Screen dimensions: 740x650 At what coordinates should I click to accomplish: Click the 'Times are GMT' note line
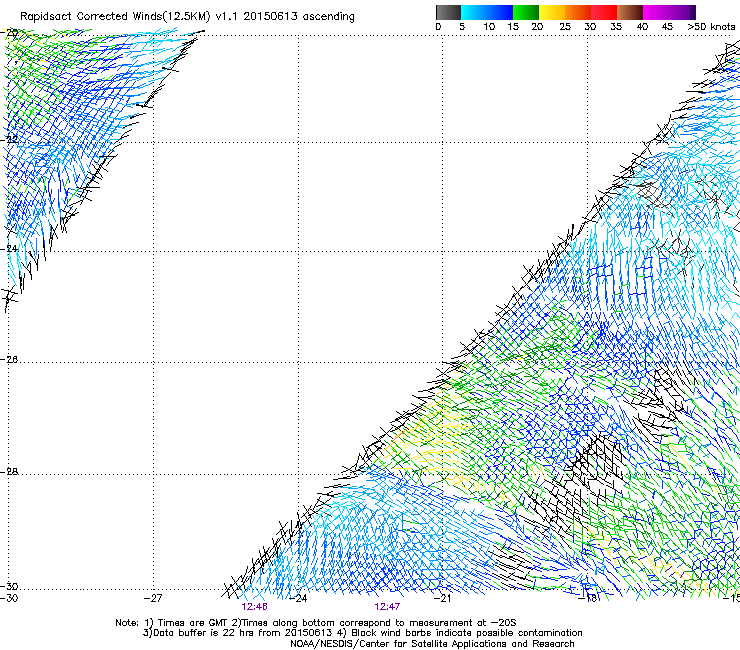pyautogui.click(x=315, y=623)
